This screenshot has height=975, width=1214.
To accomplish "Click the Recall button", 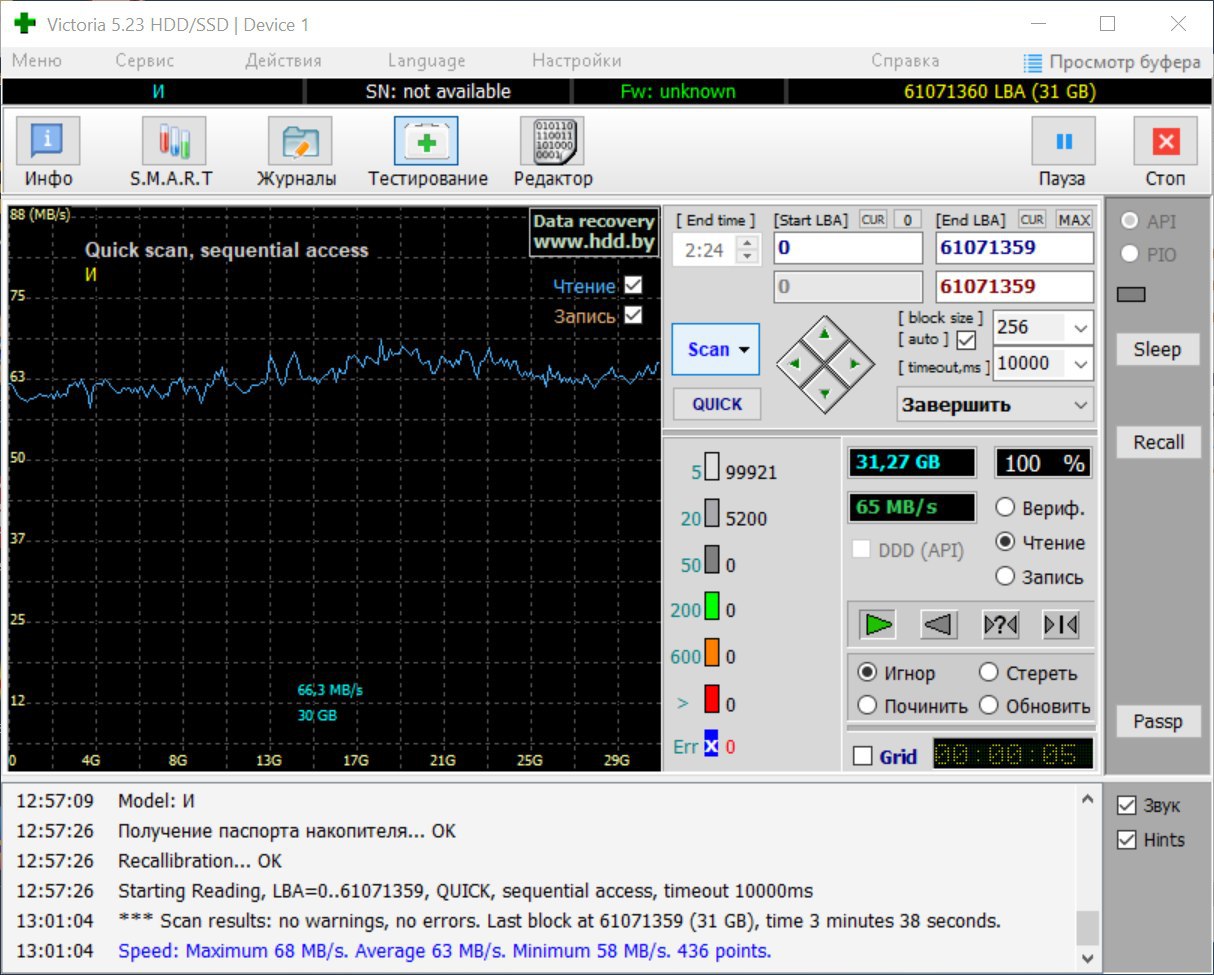I will point(1158,442).
